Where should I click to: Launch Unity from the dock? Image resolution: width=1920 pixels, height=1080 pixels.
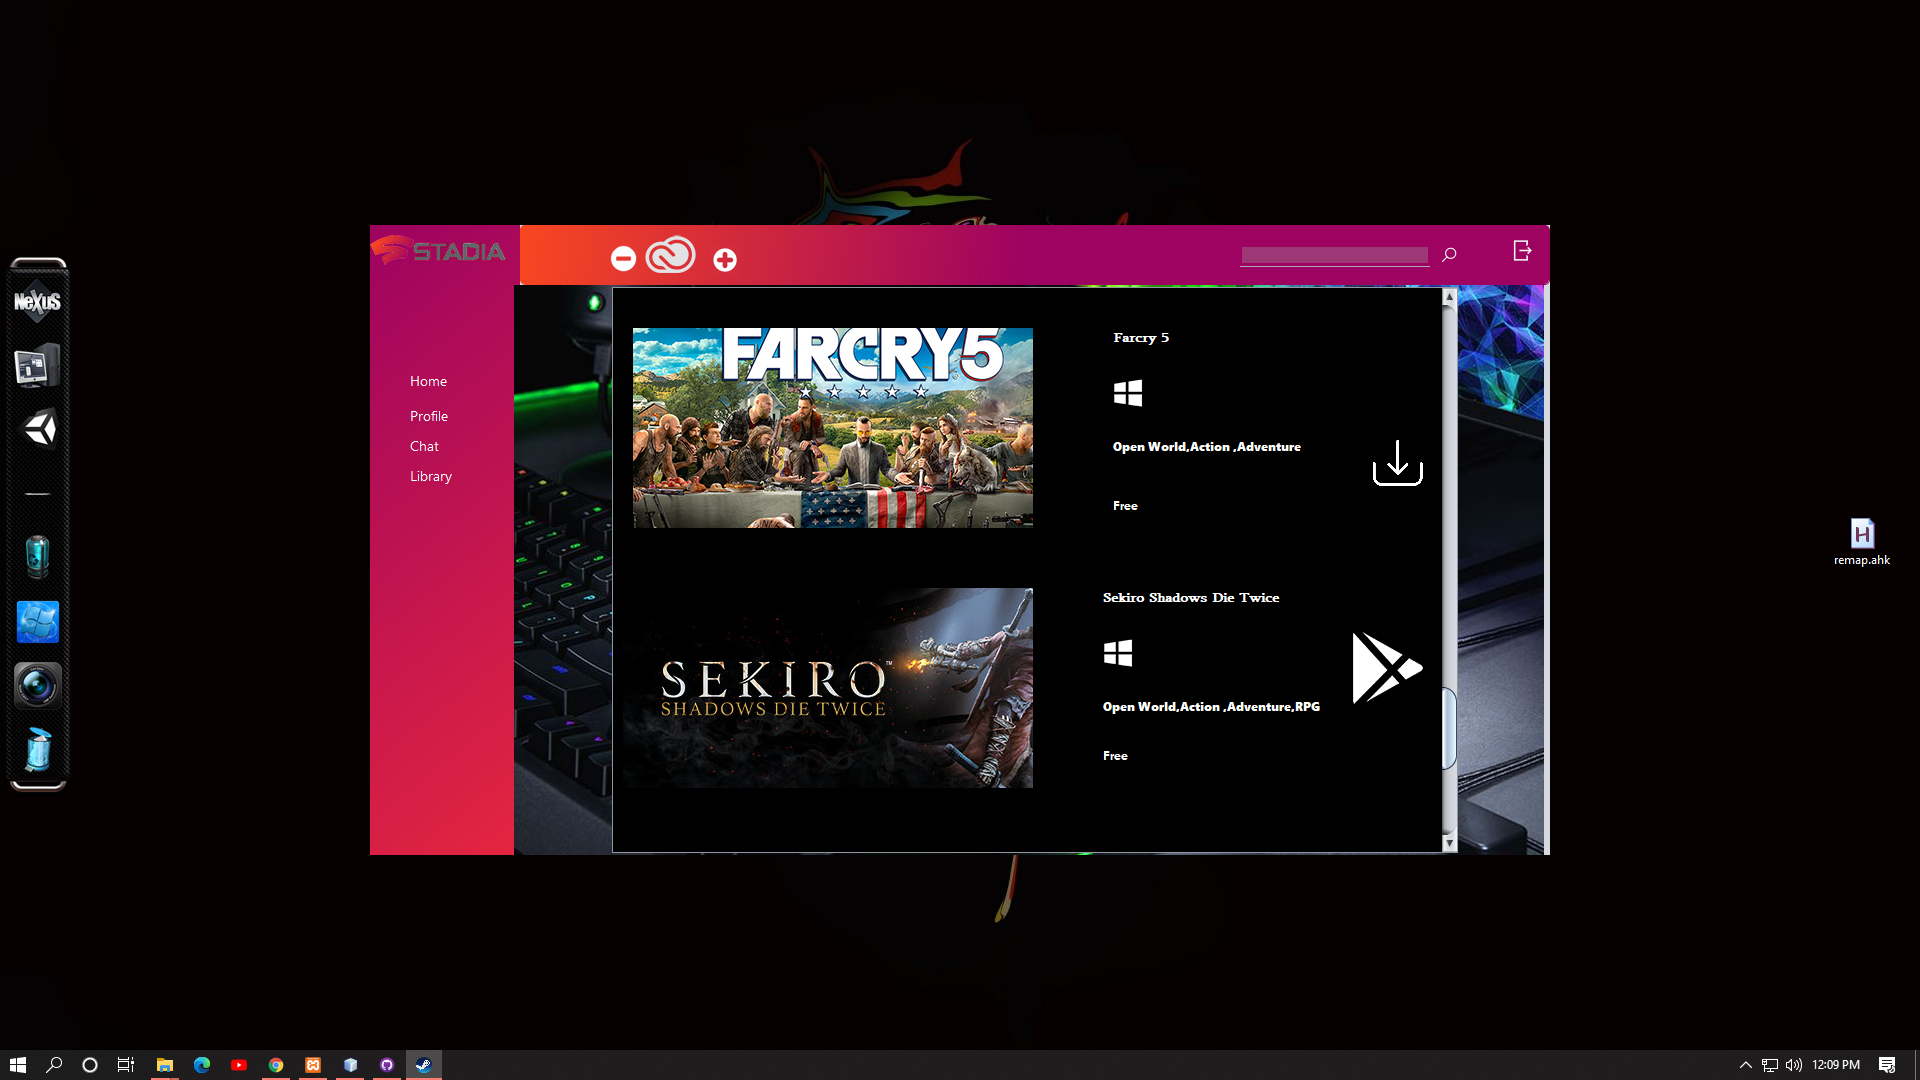pyautogui.click(x=40, y=429)
